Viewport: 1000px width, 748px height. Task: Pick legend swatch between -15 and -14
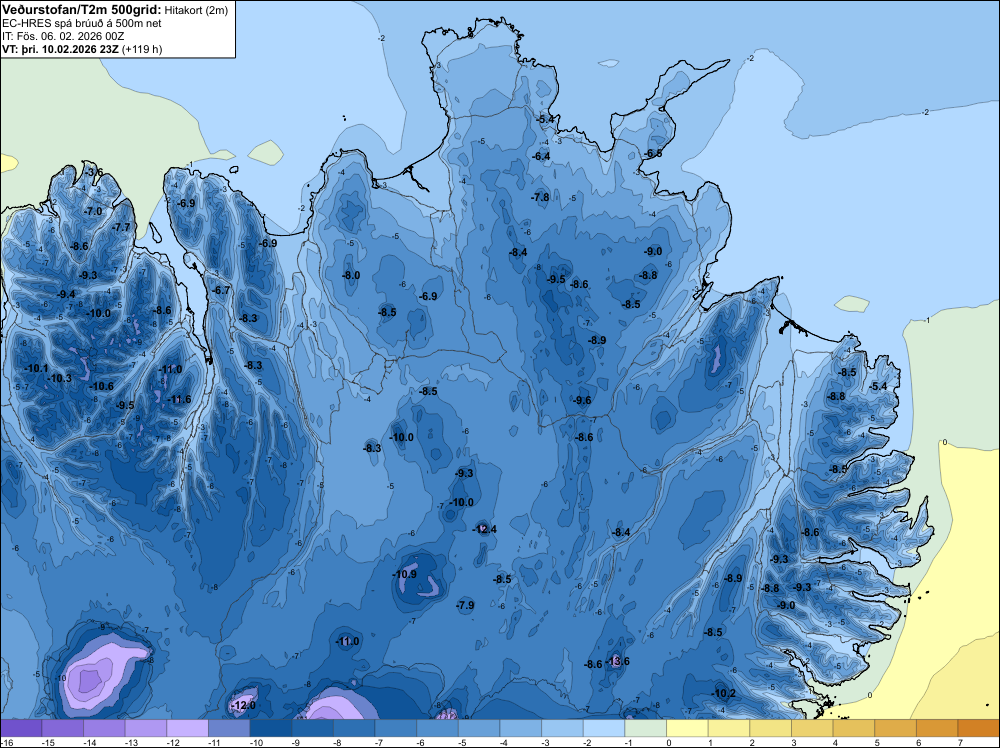[62, 728]
